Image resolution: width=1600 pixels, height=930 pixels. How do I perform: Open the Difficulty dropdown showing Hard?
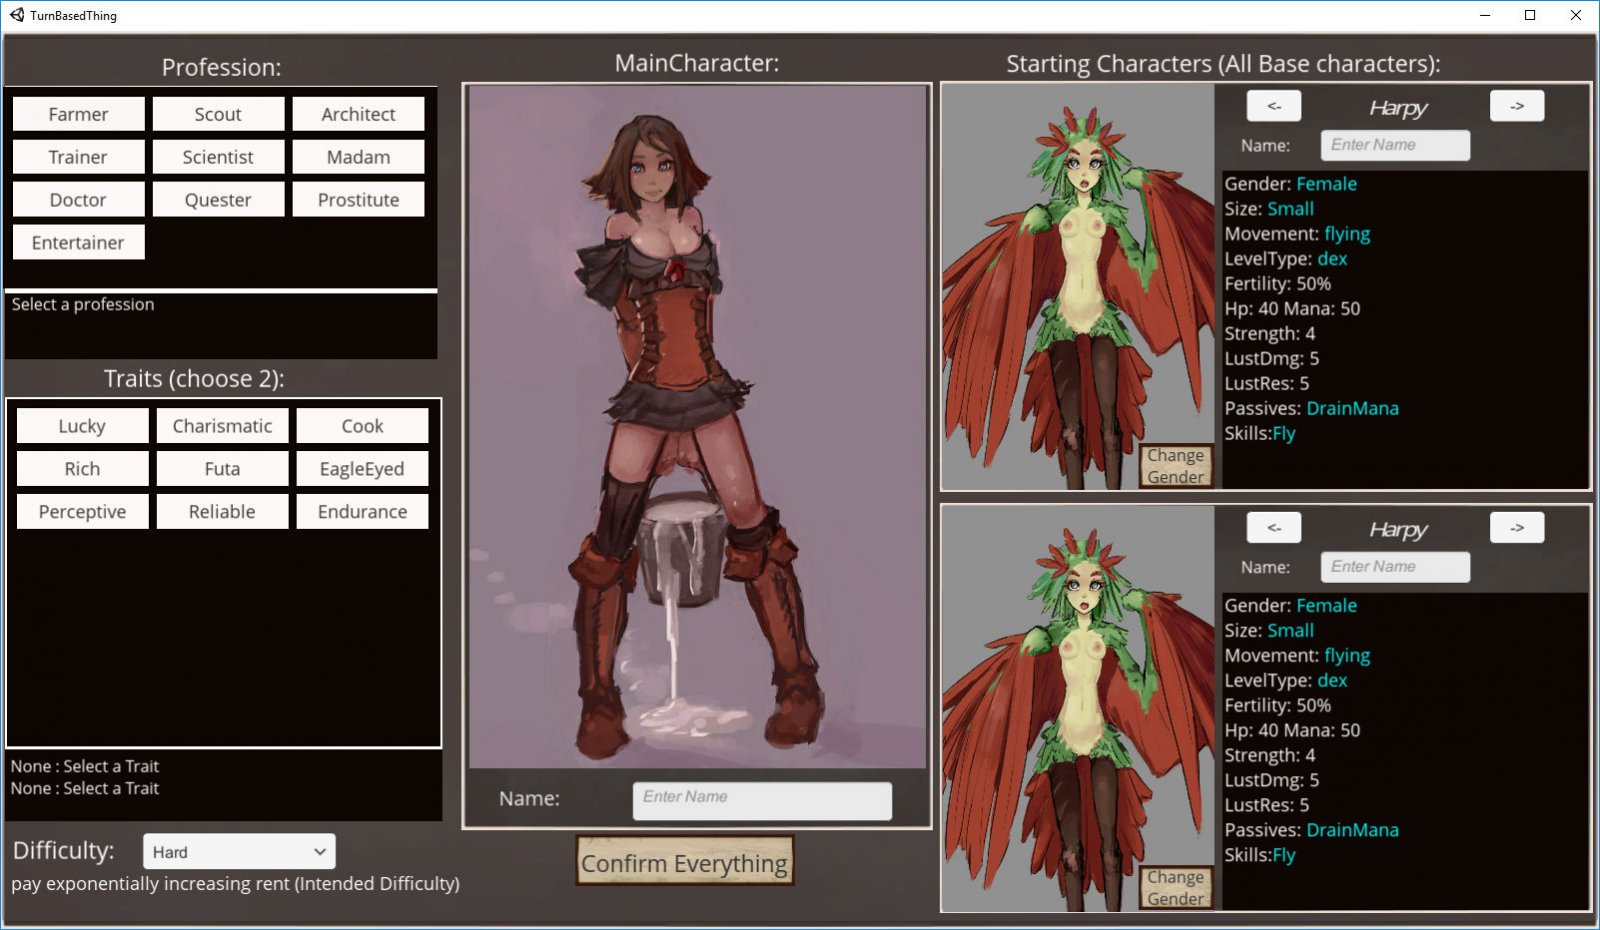coord(239,852)
